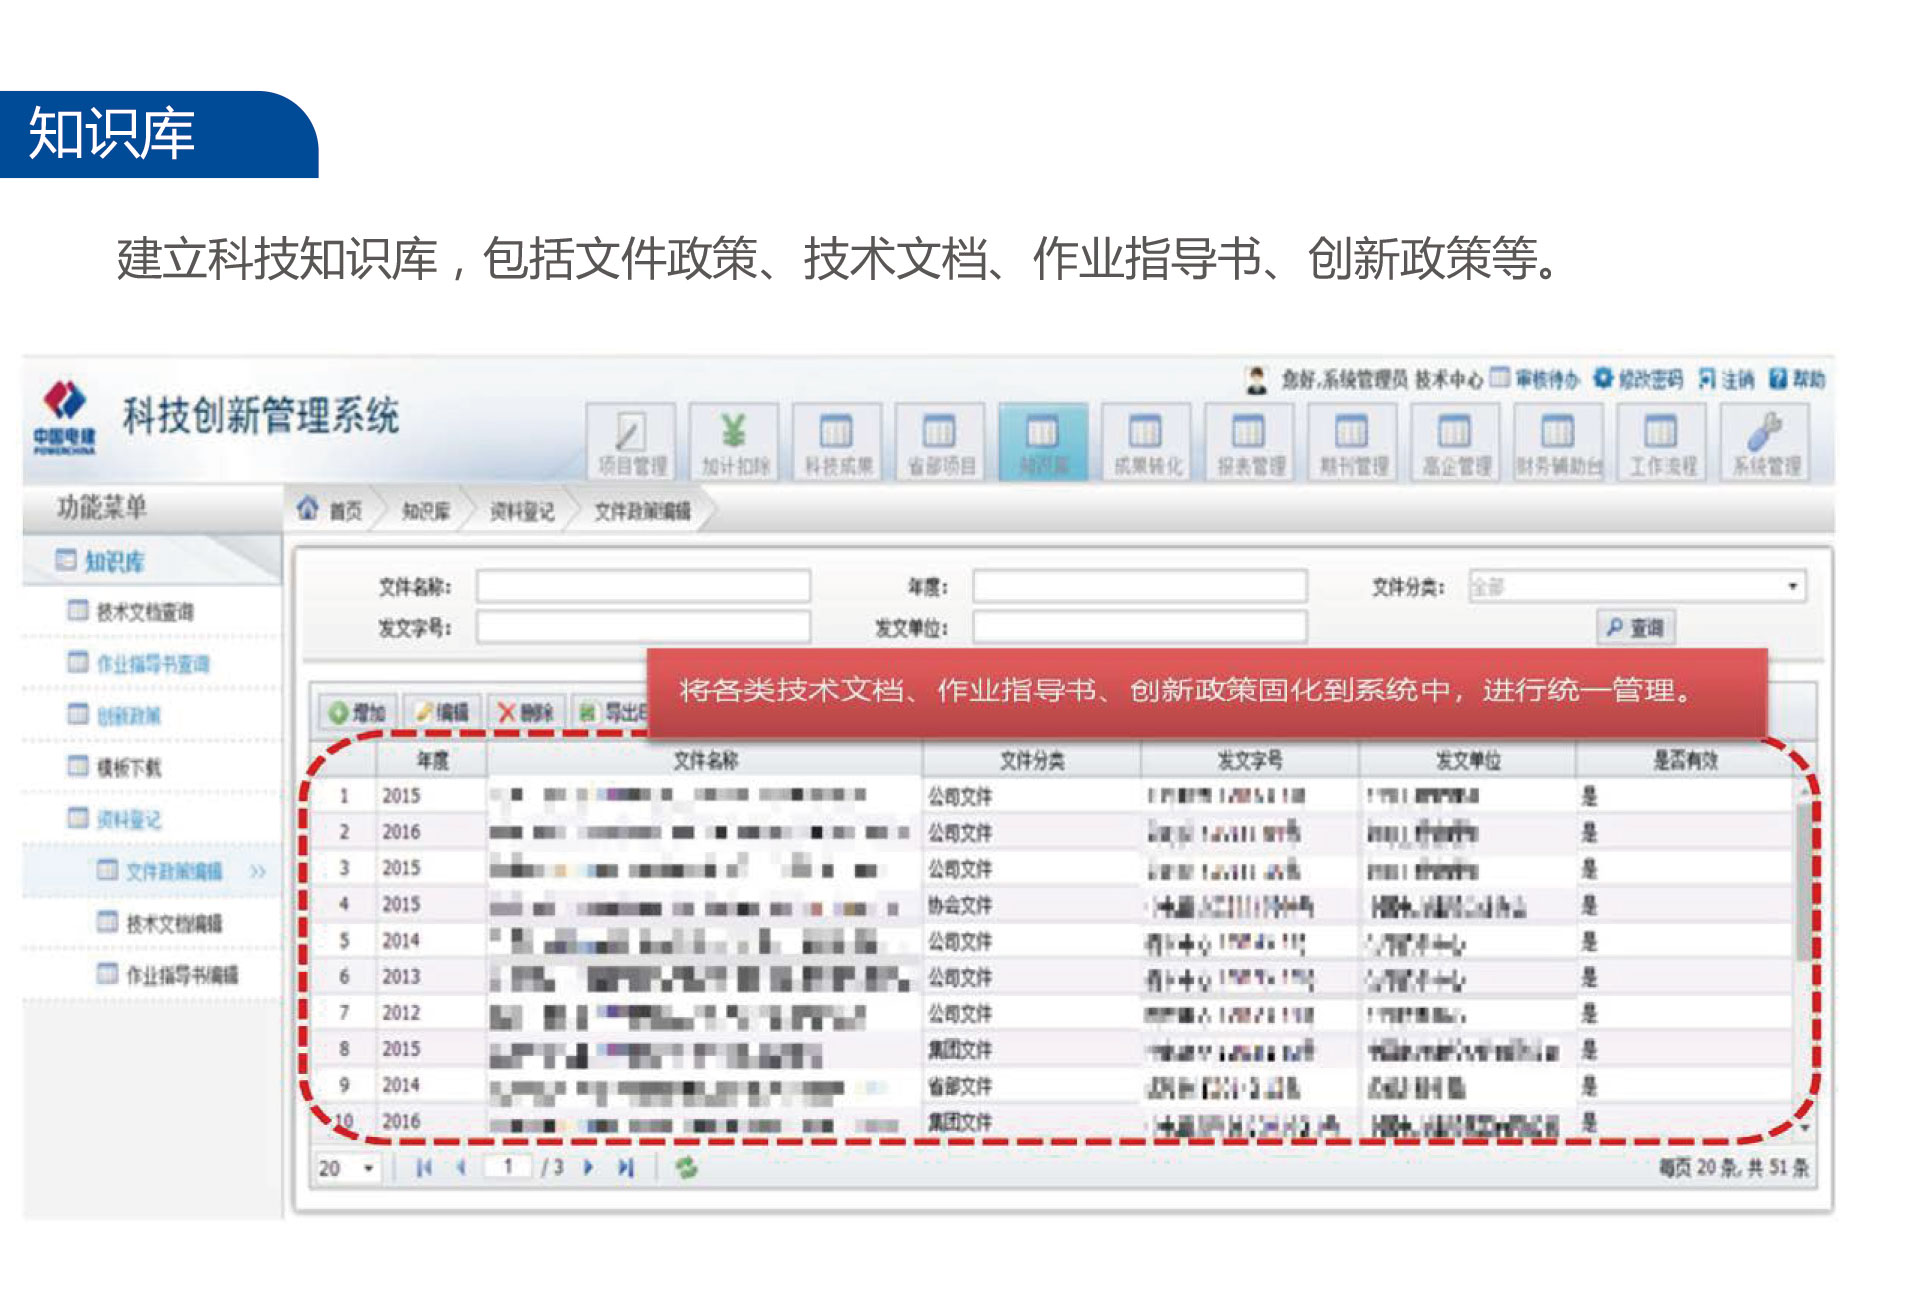Click the 查询 search button
The image size is (1918, 1301).
pos(1635,627)
